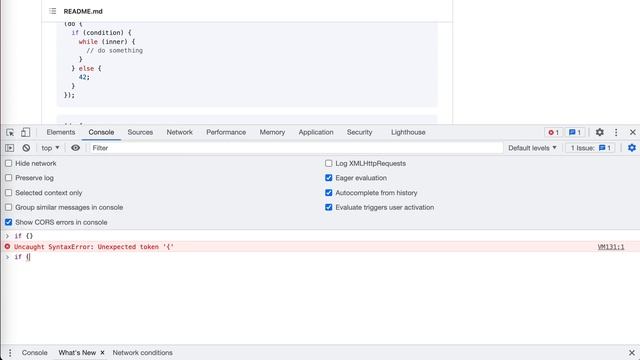Show the console sidebar icon

tap(10, 148)
